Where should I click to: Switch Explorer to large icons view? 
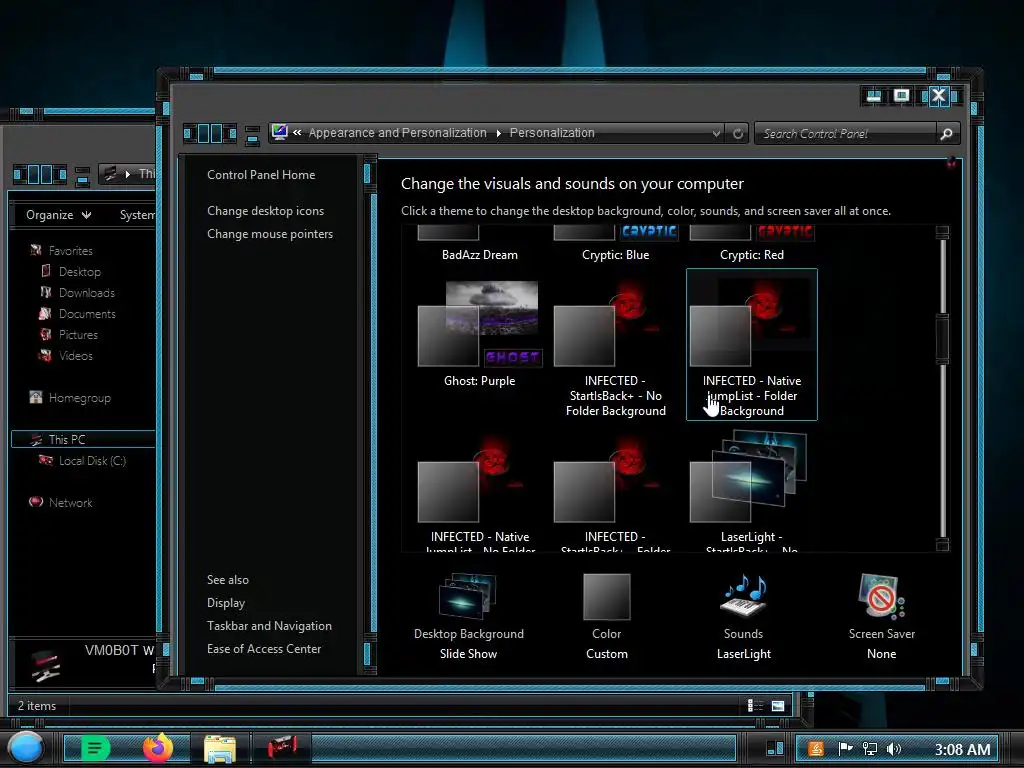(x=778, y=705)
